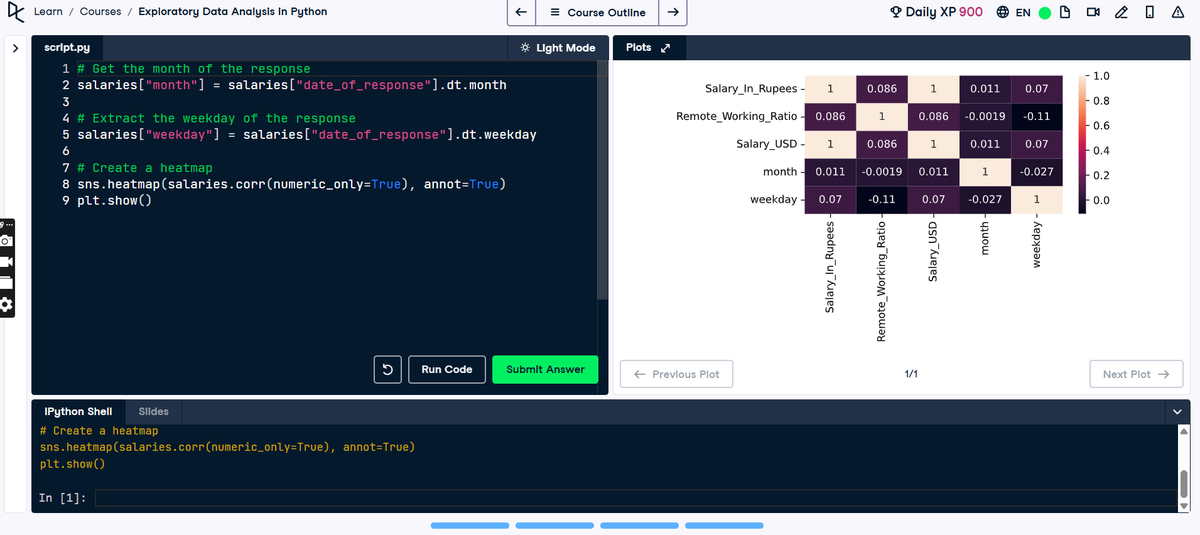Click the Run Code button
1200x535 pixels.
(x=446, y=370)
